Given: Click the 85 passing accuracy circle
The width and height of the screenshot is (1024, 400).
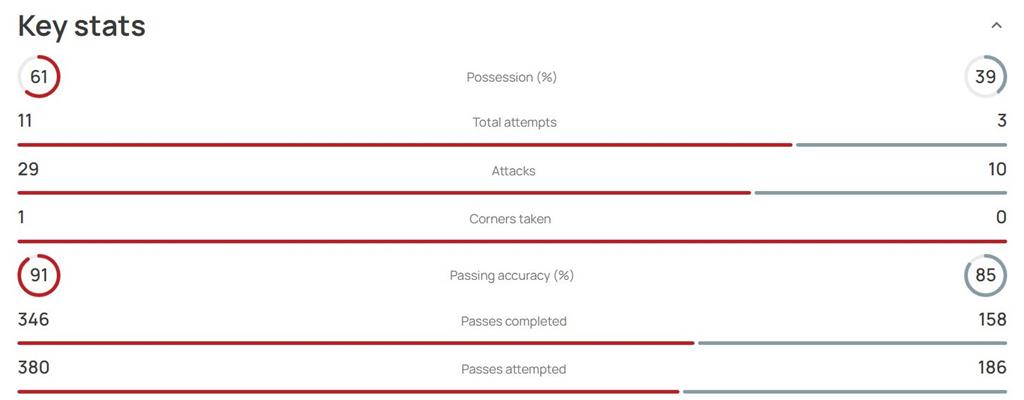Looking at the screenshot, I should pyautogui.click(x=985, y=276).
